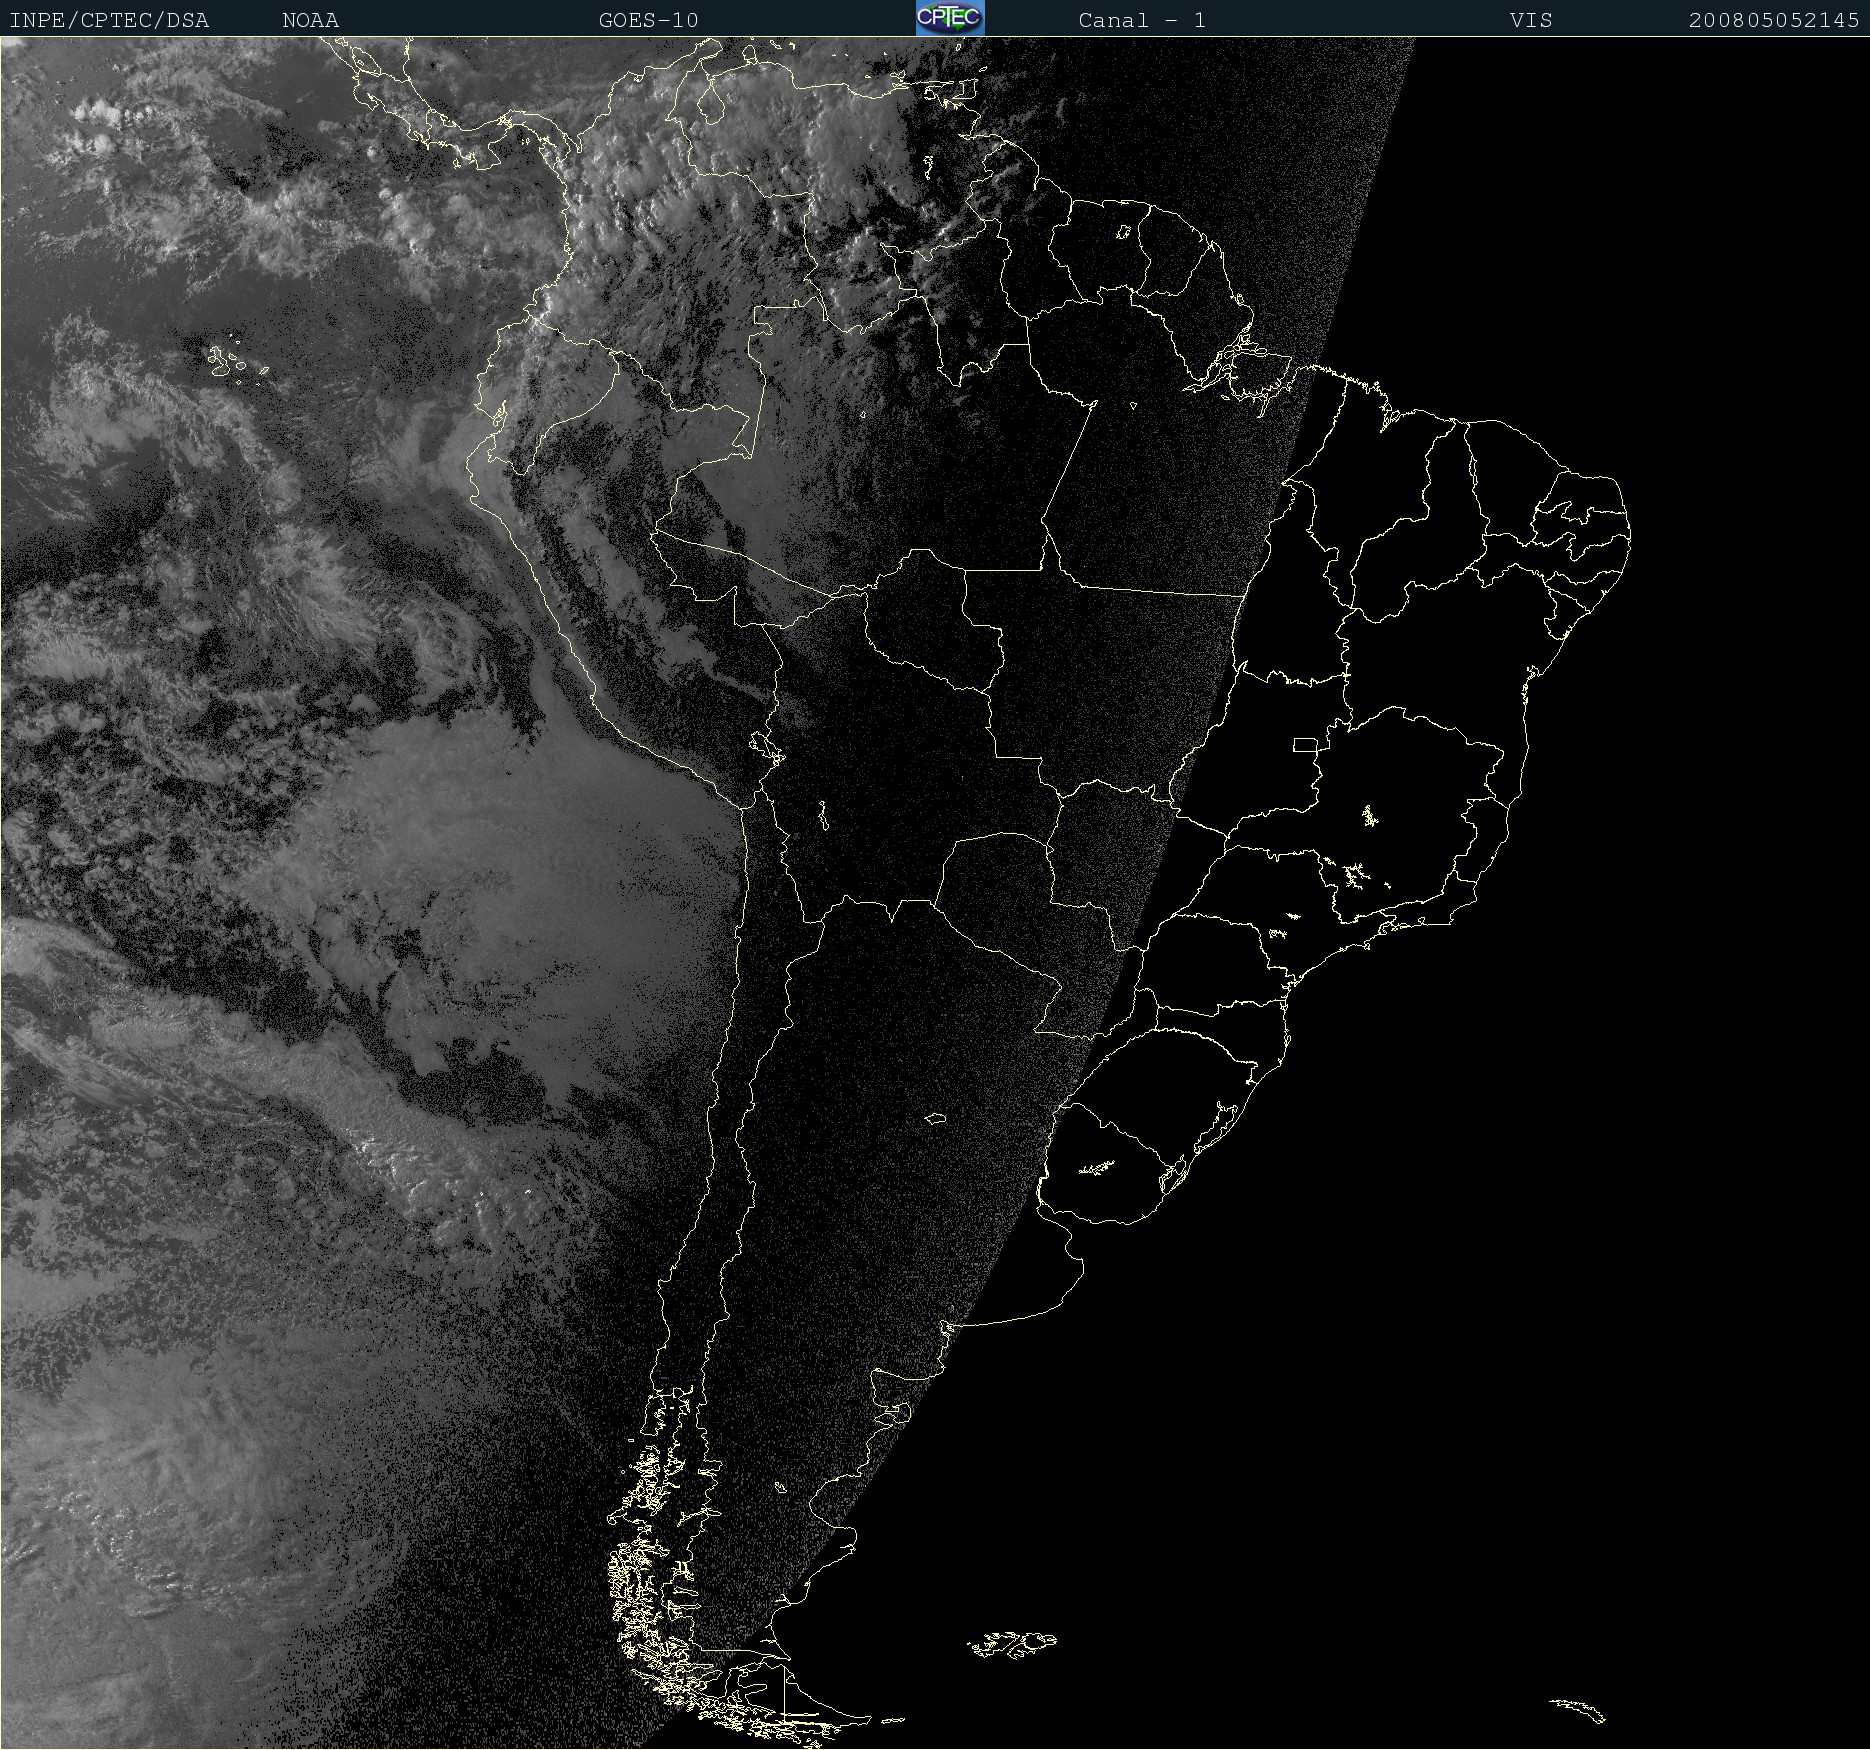The image size is (1870, 1750).
Task: Click the VIS label in header
Action: click(x=1531, y=20)
